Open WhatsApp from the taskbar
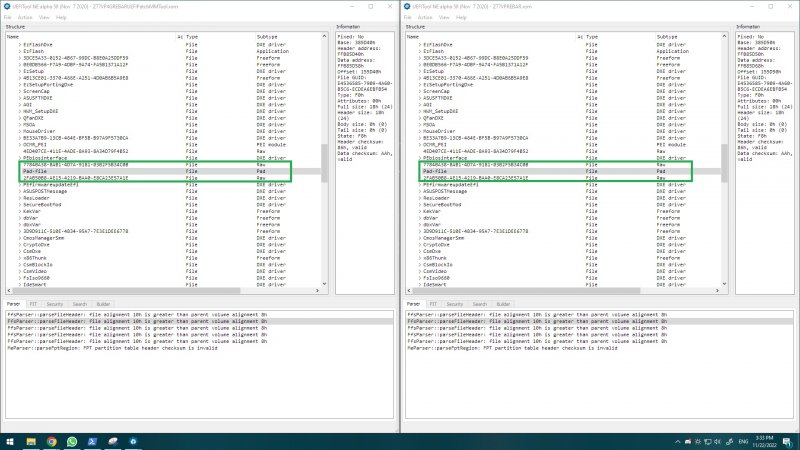 (72, 441)
